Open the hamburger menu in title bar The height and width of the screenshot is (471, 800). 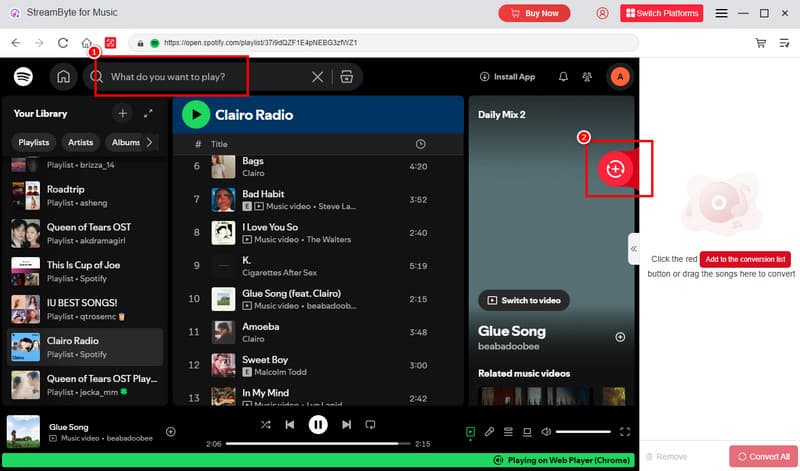[721, 13]
